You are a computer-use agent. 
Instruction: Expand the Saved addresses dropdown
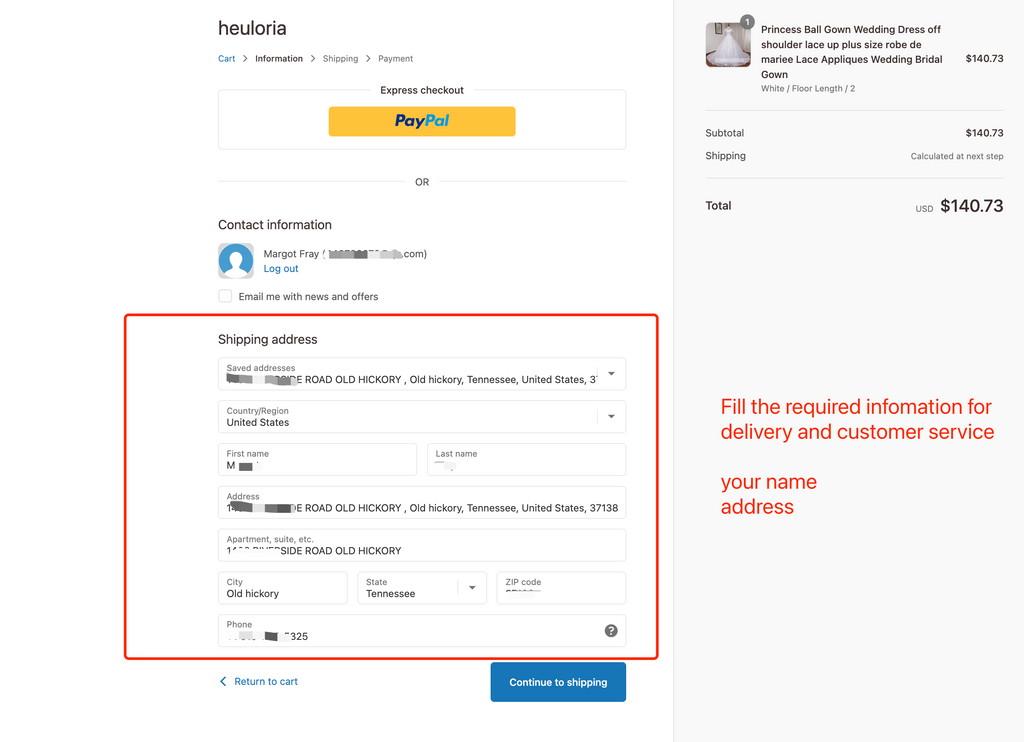click(x=611, y=374)
